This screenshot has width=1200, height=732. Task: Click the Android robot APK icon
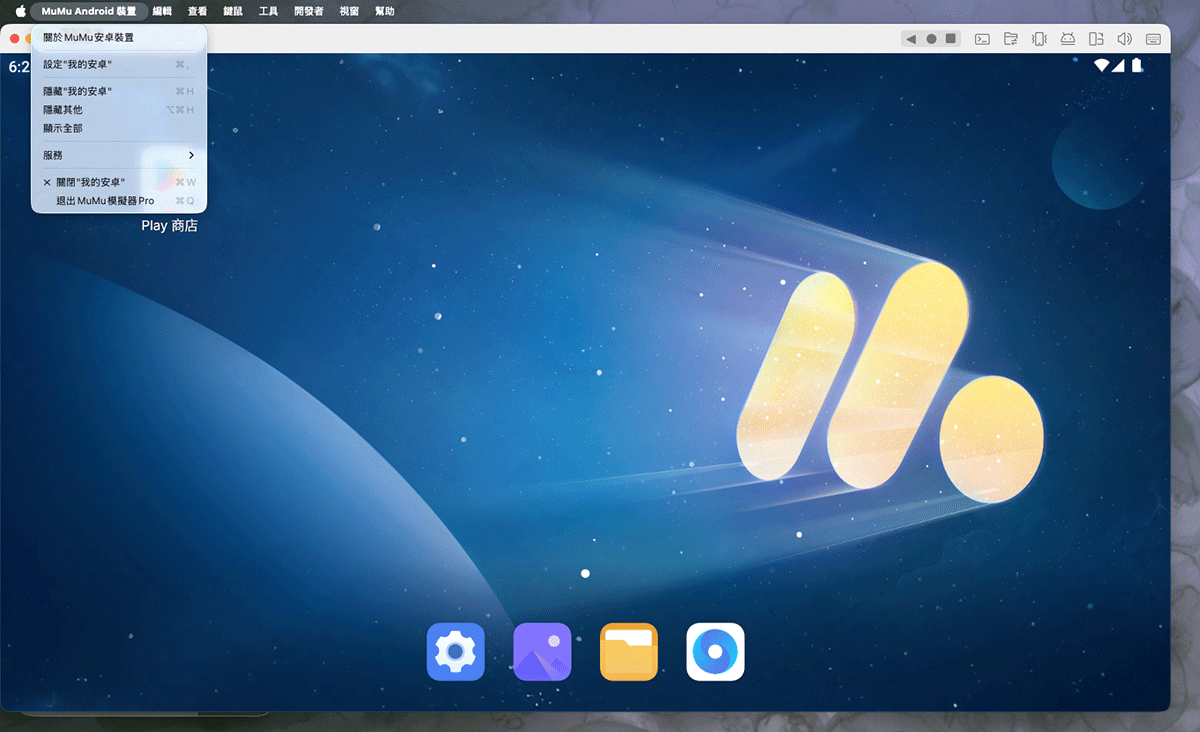click(x=1067, y=39)
